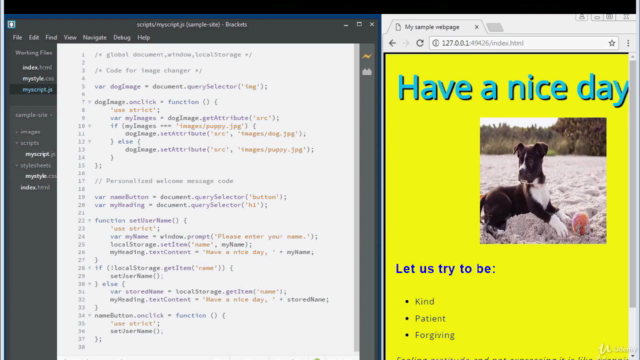The width and height of the screenshot is (640, 360).
Task: Close the My sample webpage tab
Action: click(476, 27)
